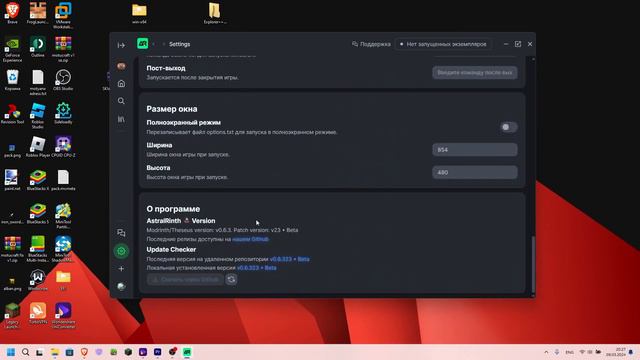Image resolution: width=640 pixels, height=360 pixels.
Task: Click the Высота height input field
Action: click(475, 172)
